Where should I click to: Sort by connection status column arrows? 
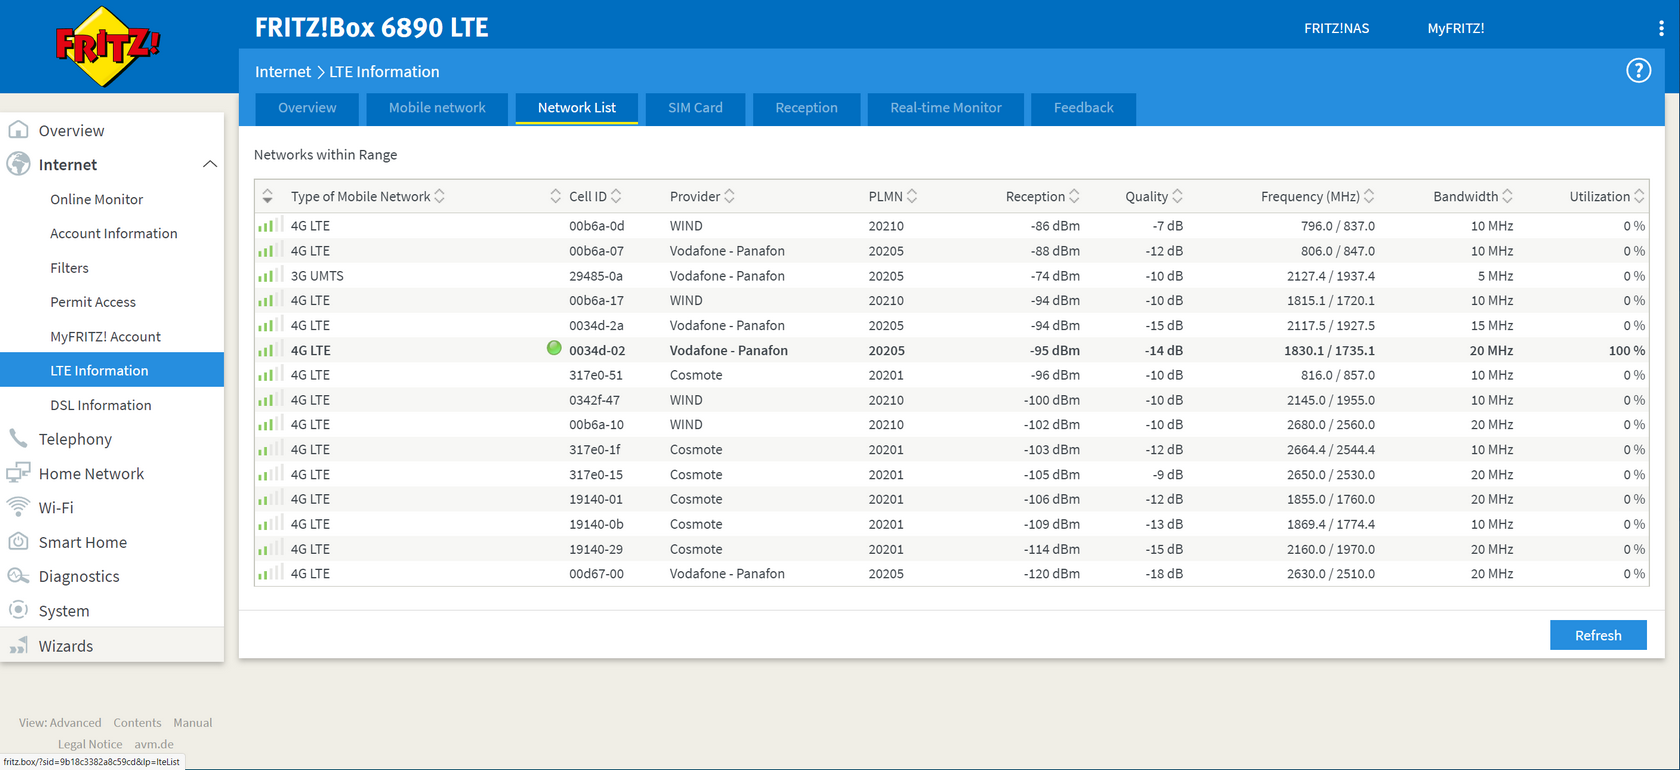555,196
